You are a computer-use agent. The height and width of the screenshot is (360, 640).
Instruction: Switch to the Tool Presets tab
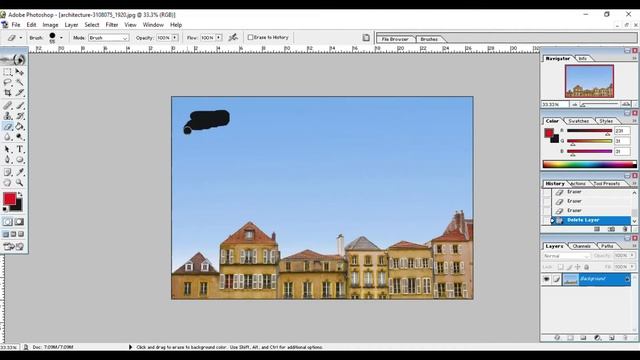tap(607, 184)
